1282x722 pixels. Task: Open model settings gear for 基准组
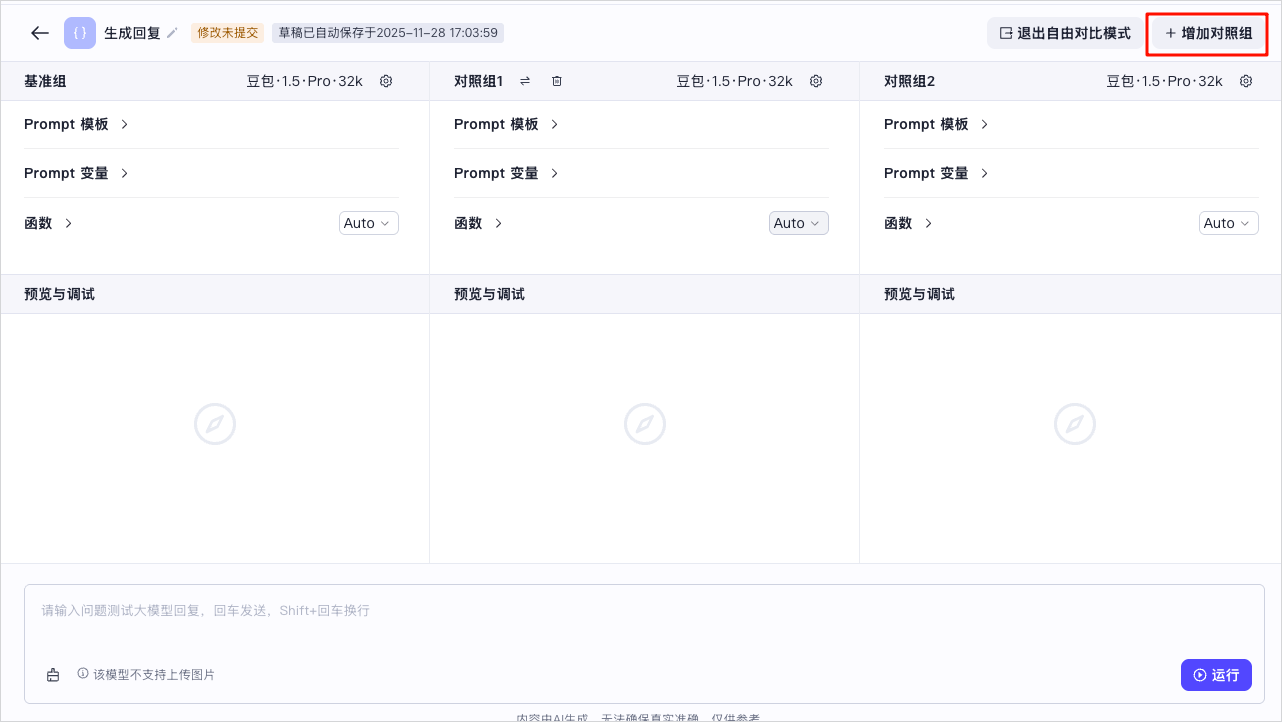pos(386,81)
